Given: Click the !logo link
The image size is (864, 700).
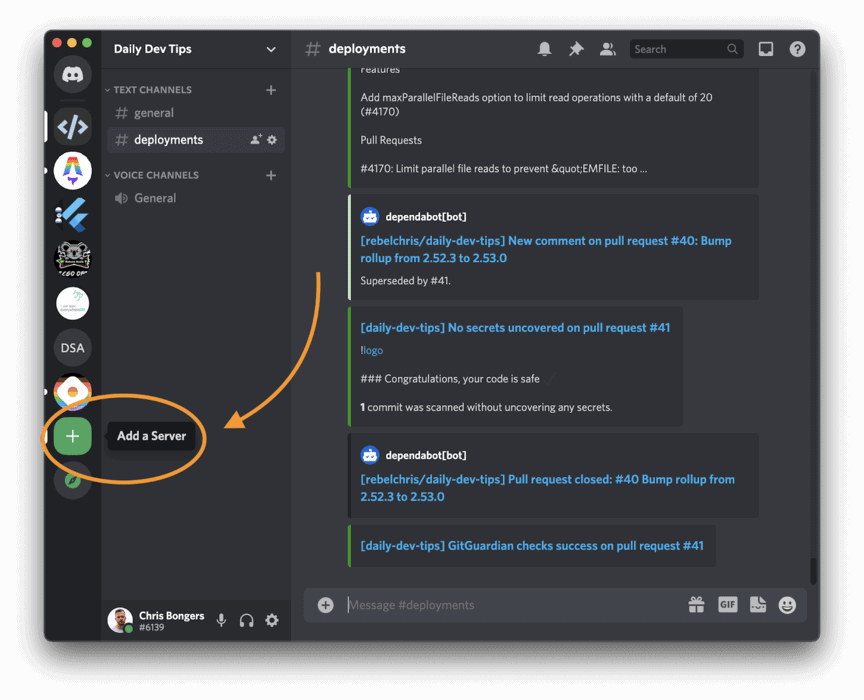Looking at the screenshot, I should pos(372,351).
